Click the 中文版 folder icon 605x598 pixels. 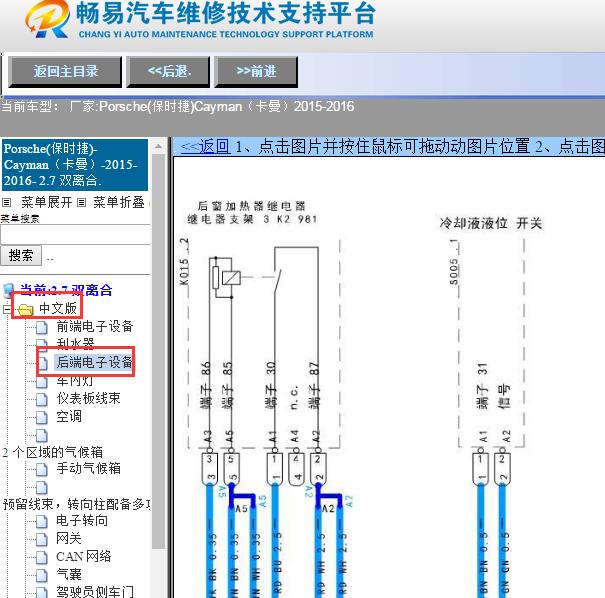point(25,309)
